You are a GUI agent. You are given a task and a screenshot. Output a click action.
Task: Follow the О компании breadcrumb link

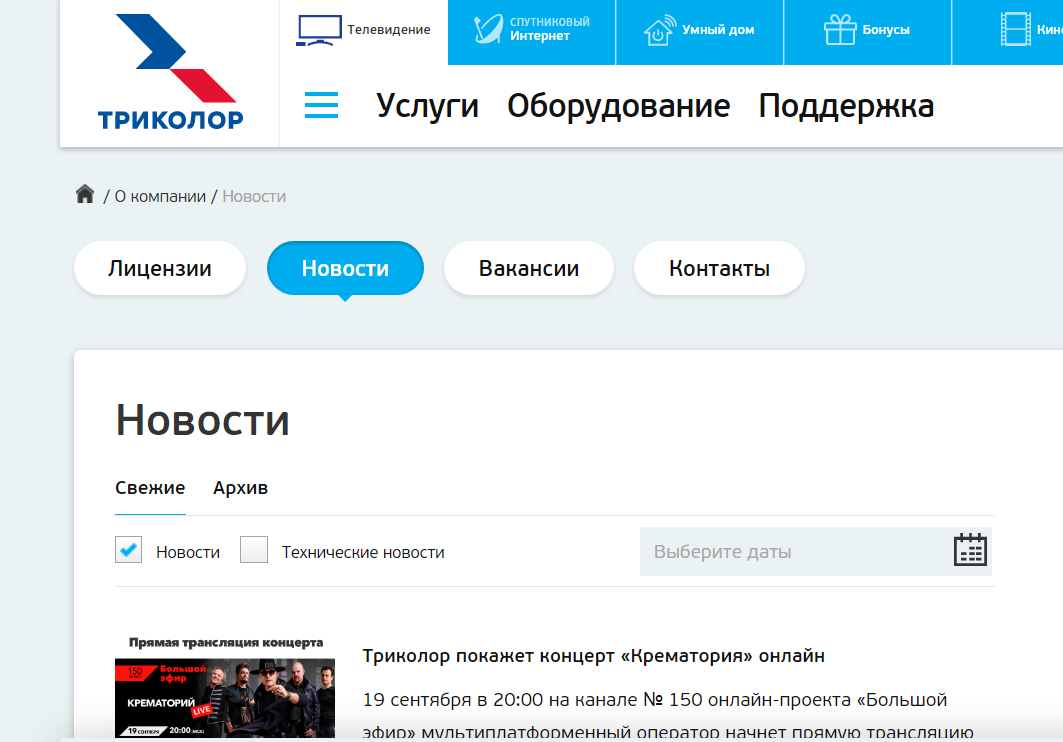coord(160,197)
